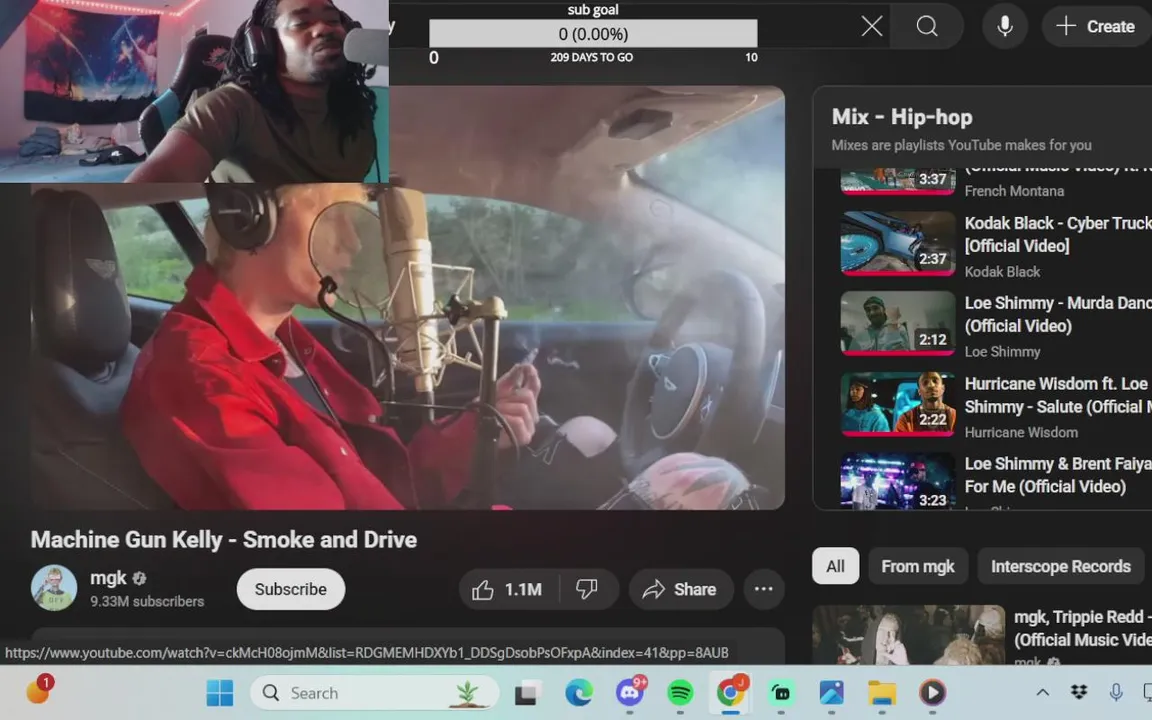Open Dropbox from the system tray
Screen dimensions: 1152x720
pos(1079,692)
